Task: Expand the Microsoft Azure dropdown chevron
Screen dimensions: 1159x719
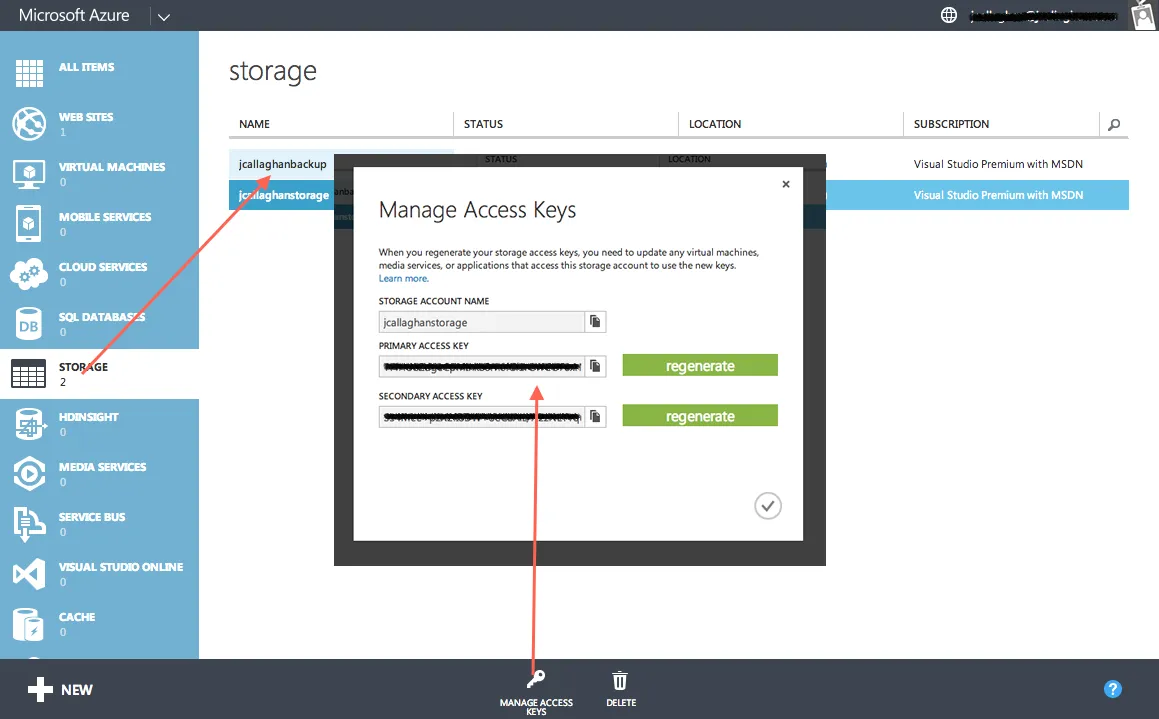Action: pos(164,16)
